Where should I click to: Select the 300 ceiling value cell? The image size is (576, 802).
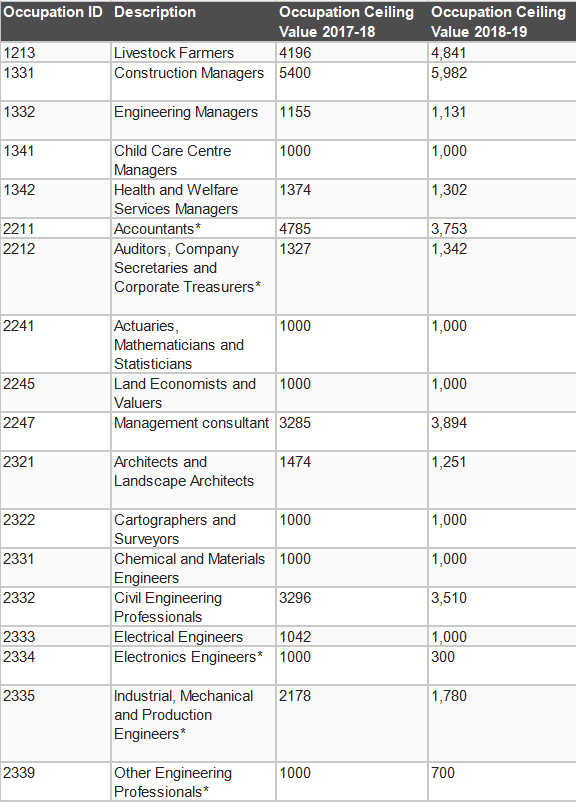502,665
